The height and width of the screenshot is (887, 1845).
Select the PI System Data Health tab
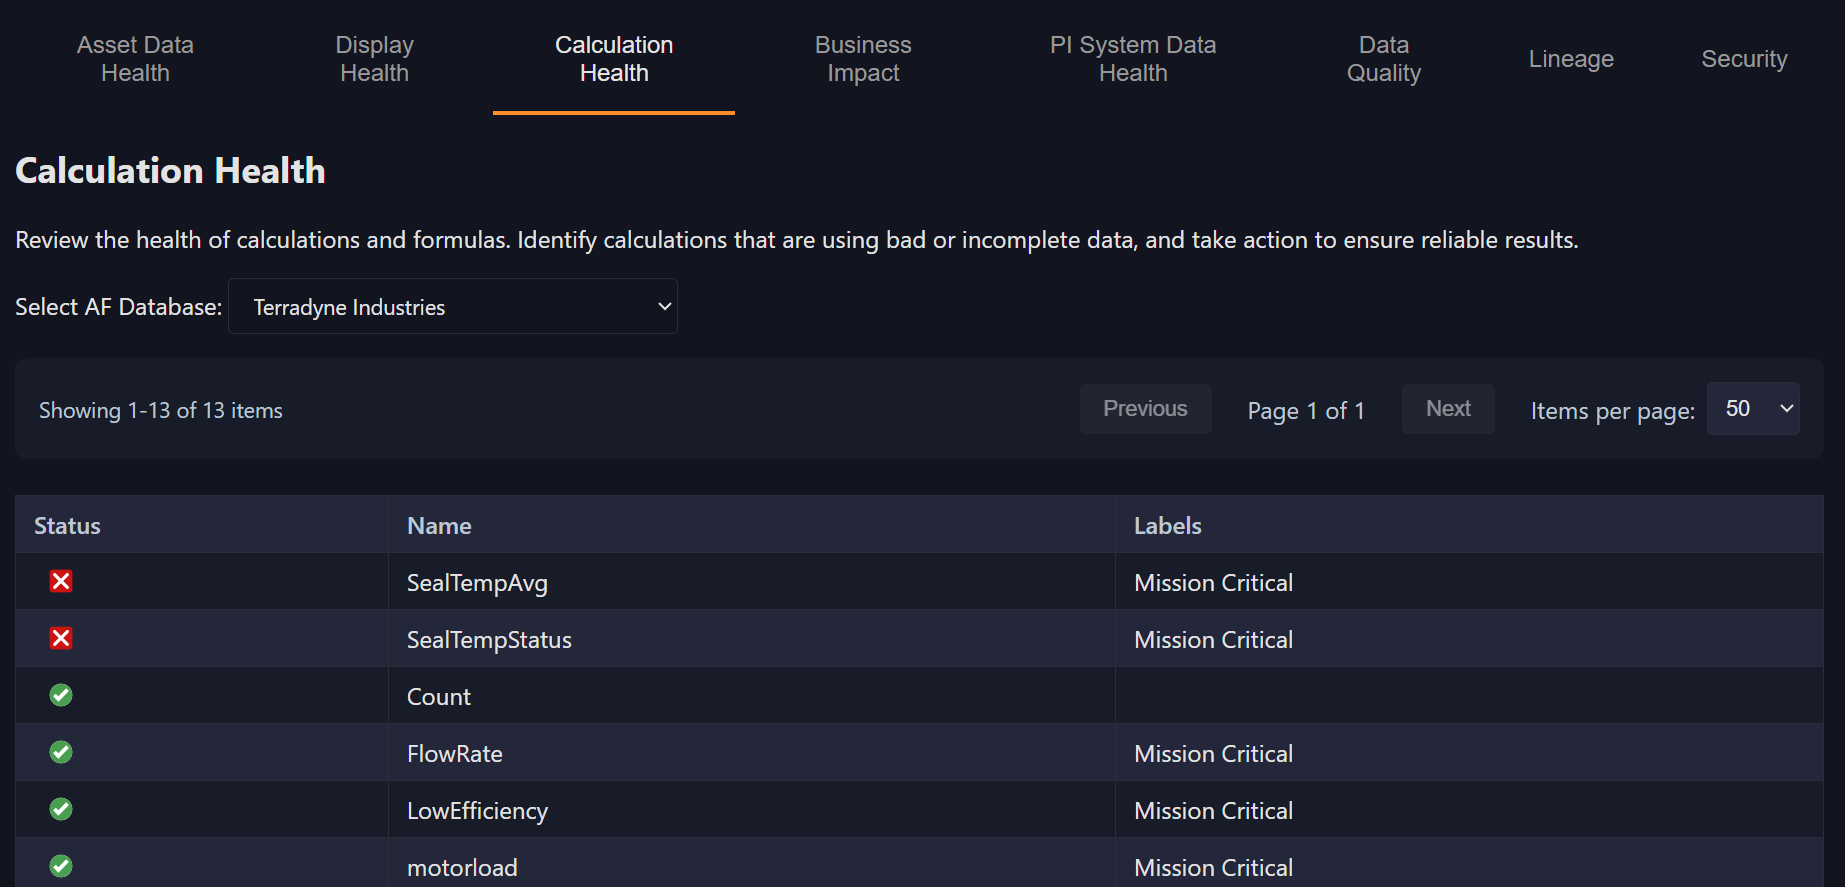click(x=1132, y=59)
